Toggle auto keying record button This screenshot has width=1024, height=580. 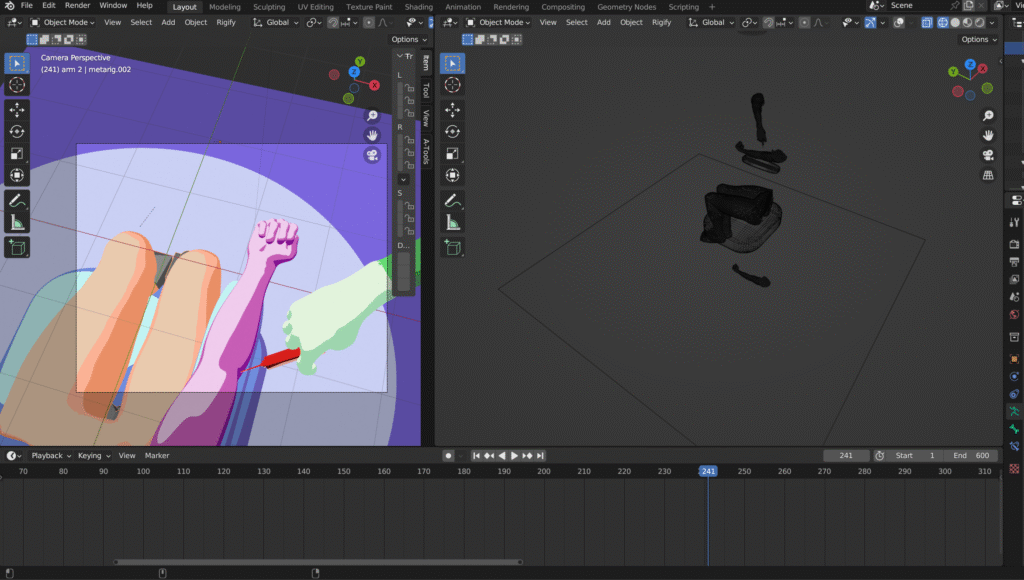449,456
